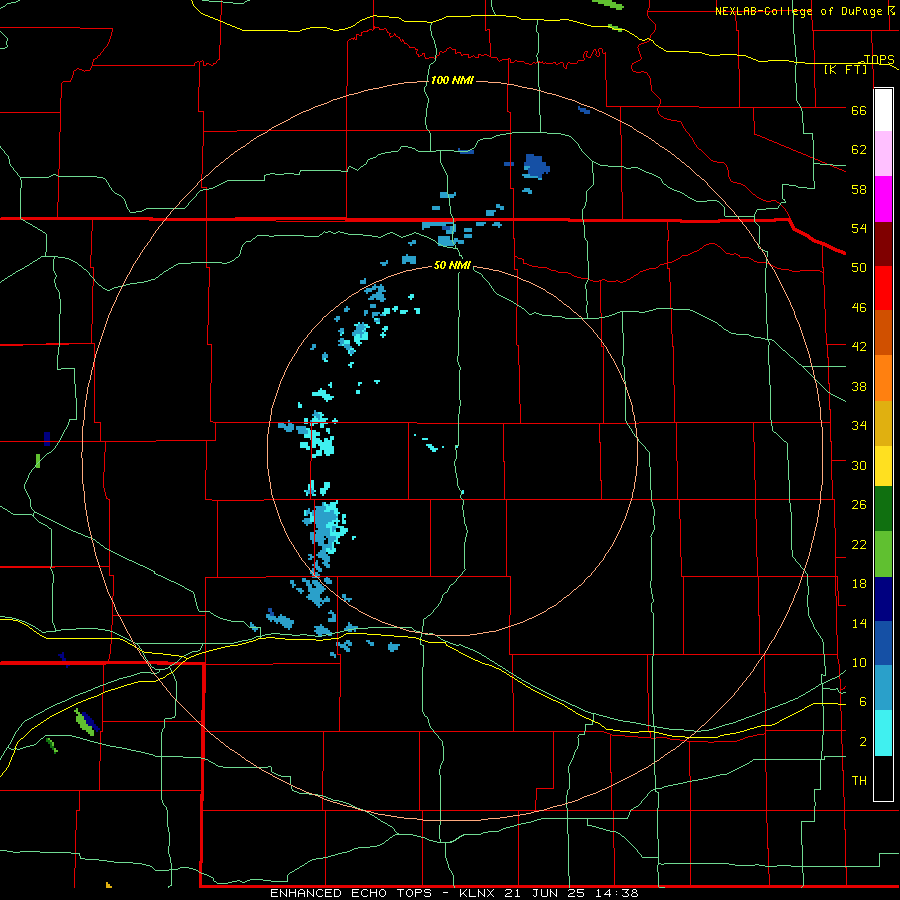Viewport: 900px width, 900px height.
Task: Select the bright red legend swatch
Action: click(x=883, y=288)
